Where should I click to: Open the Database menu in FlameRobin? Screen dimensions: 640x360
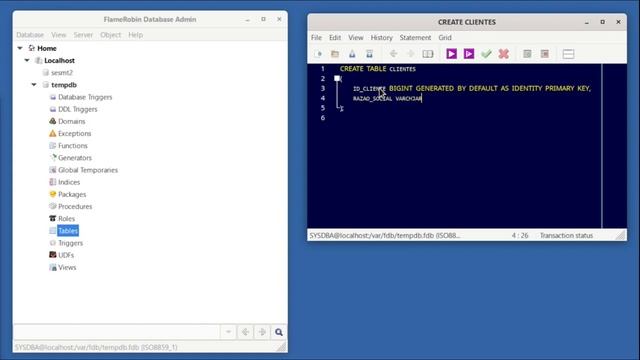coord(30,35)
